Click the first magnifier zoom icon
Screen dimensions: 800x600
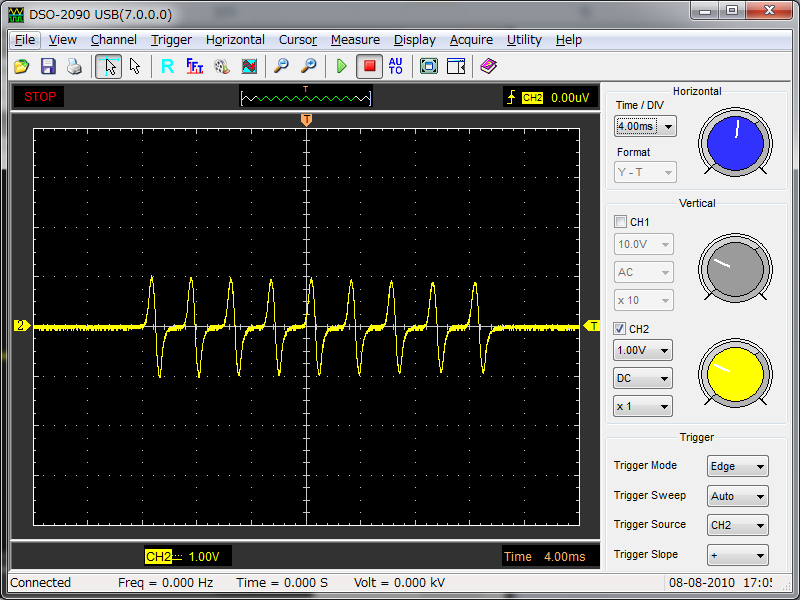tap(281, 66)
